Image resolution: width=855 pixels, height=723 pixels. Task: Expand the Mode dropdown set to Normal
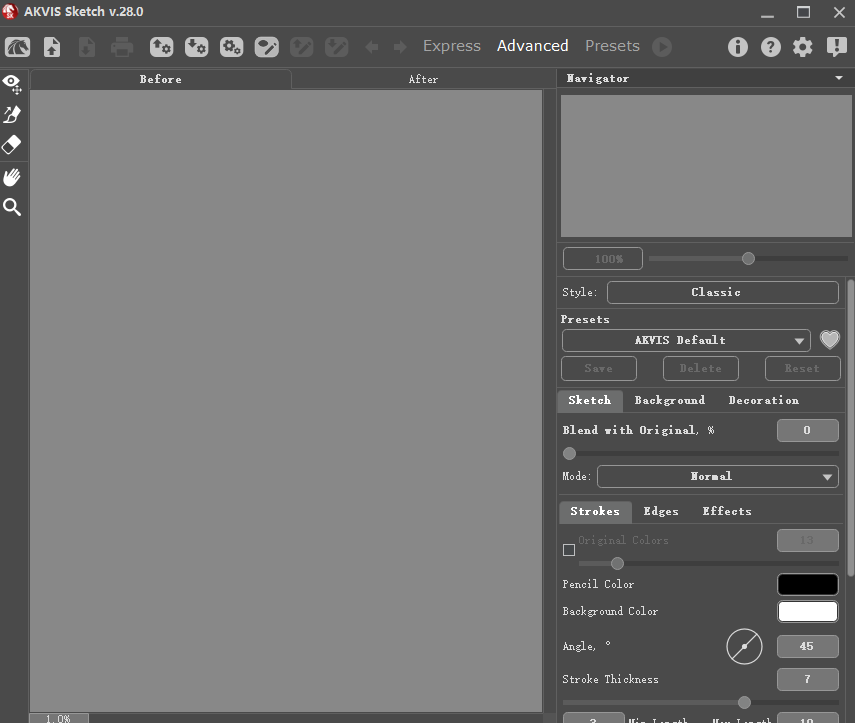pos(717,477)
